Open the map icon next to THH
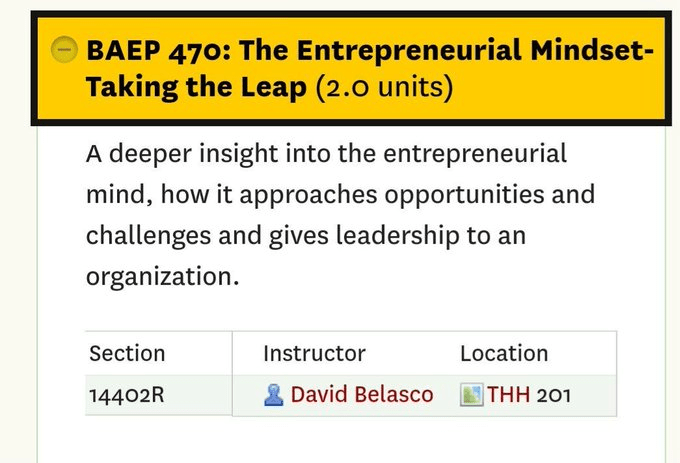 (x=471, y=395)
